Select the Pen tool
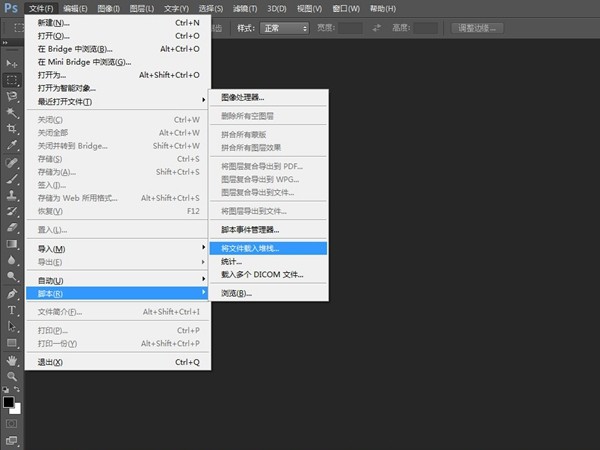This screenshot has height=450, width=600. pos(11,294)
